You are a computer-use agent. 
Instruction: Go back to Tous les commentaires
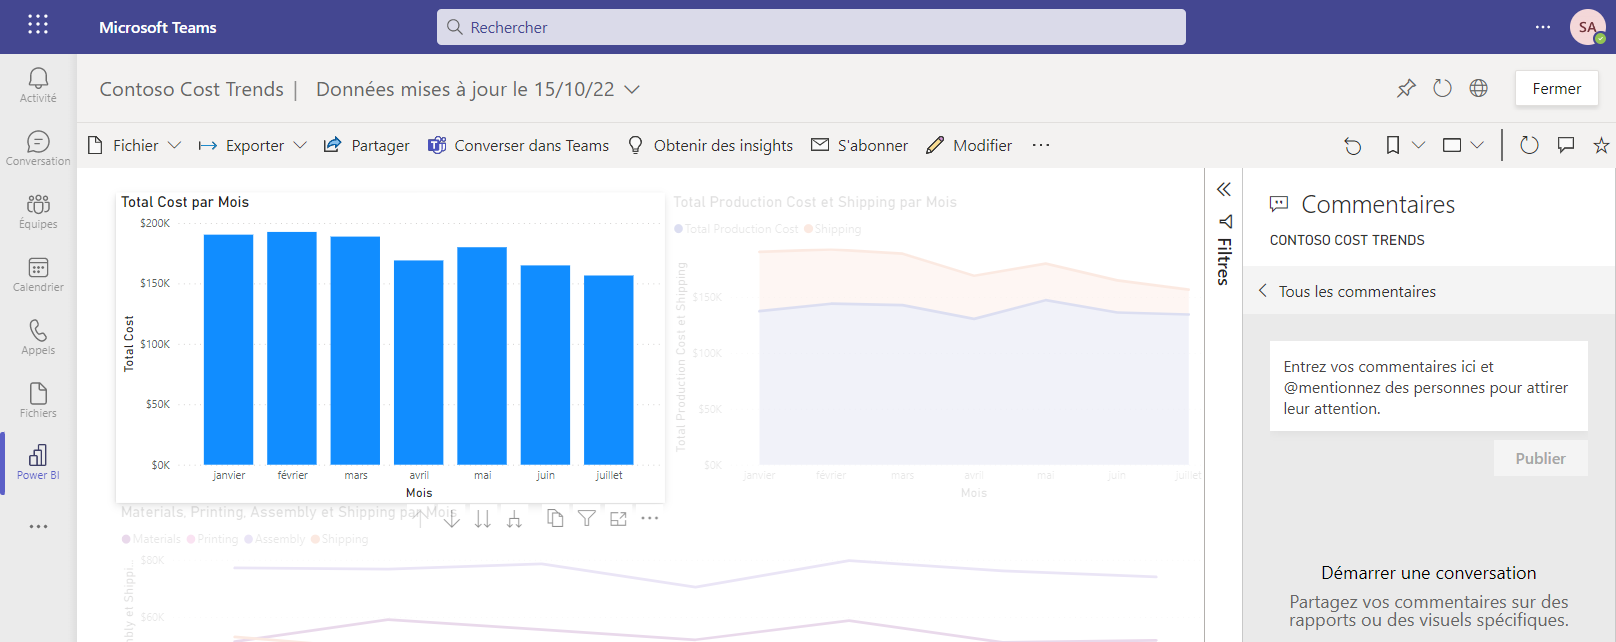click(x=1347, y=291)
